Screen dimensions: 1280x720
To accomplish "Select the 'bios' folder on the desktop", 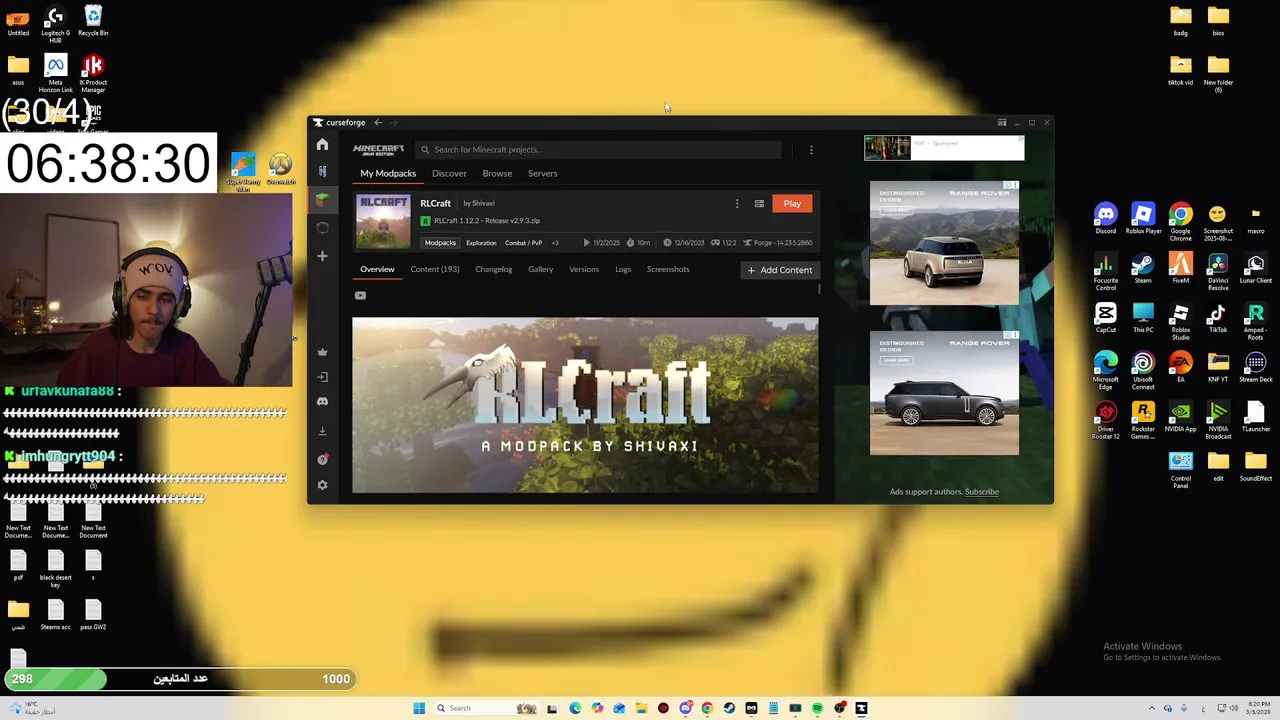I will coord(1218,20).
